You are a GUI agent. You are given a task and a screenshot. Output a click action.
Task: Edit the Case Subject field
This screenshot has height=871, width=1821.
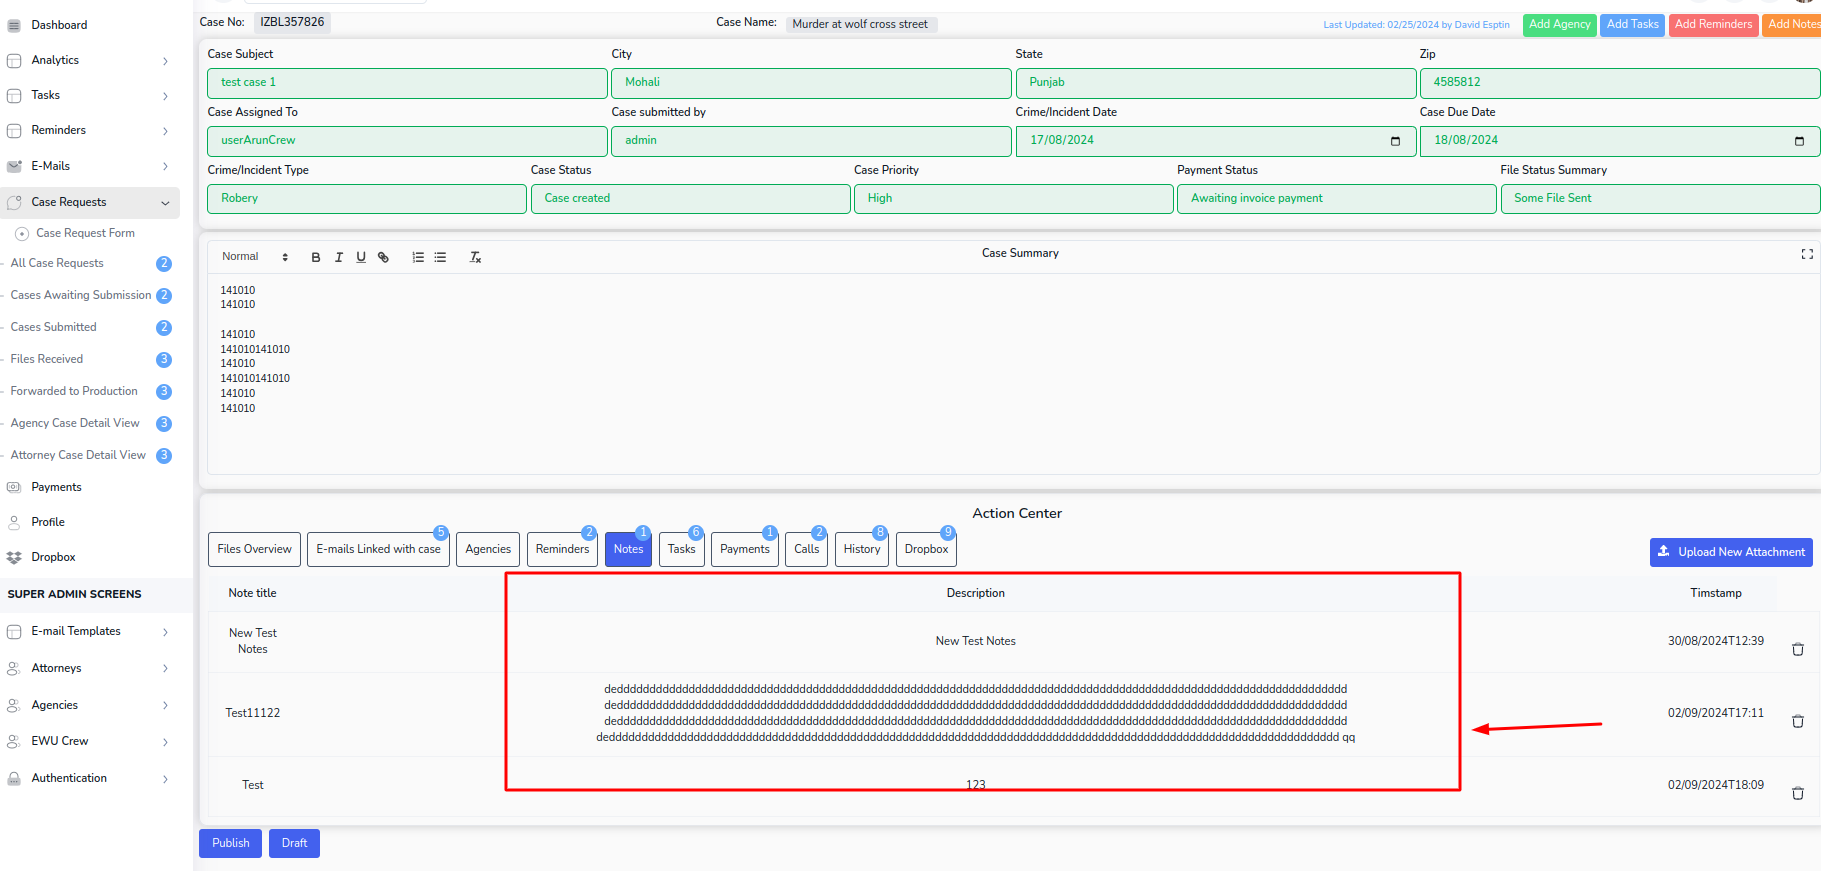(407, 83)
